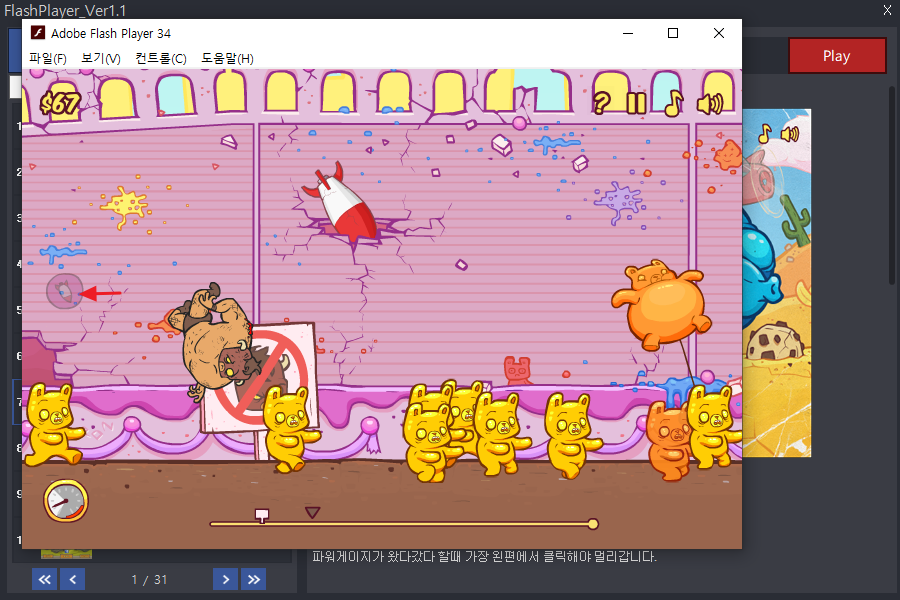Go to previous page with left arrow
900x600 pixels.
[x=72, y=579]
